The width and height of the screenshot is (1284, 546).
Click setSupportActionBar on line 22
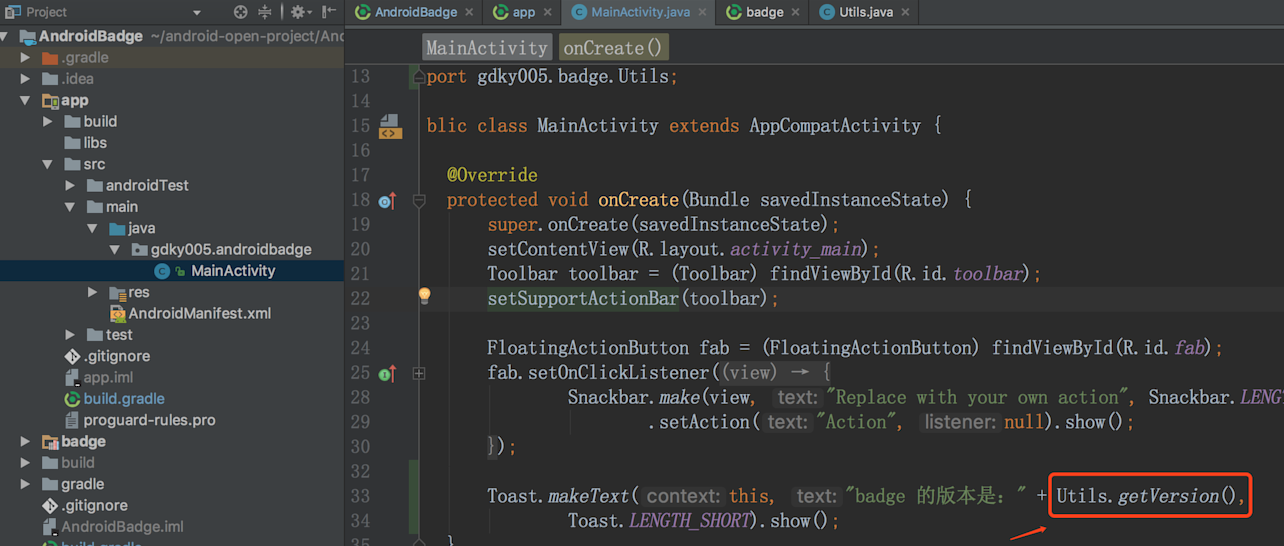pos(583,298)
